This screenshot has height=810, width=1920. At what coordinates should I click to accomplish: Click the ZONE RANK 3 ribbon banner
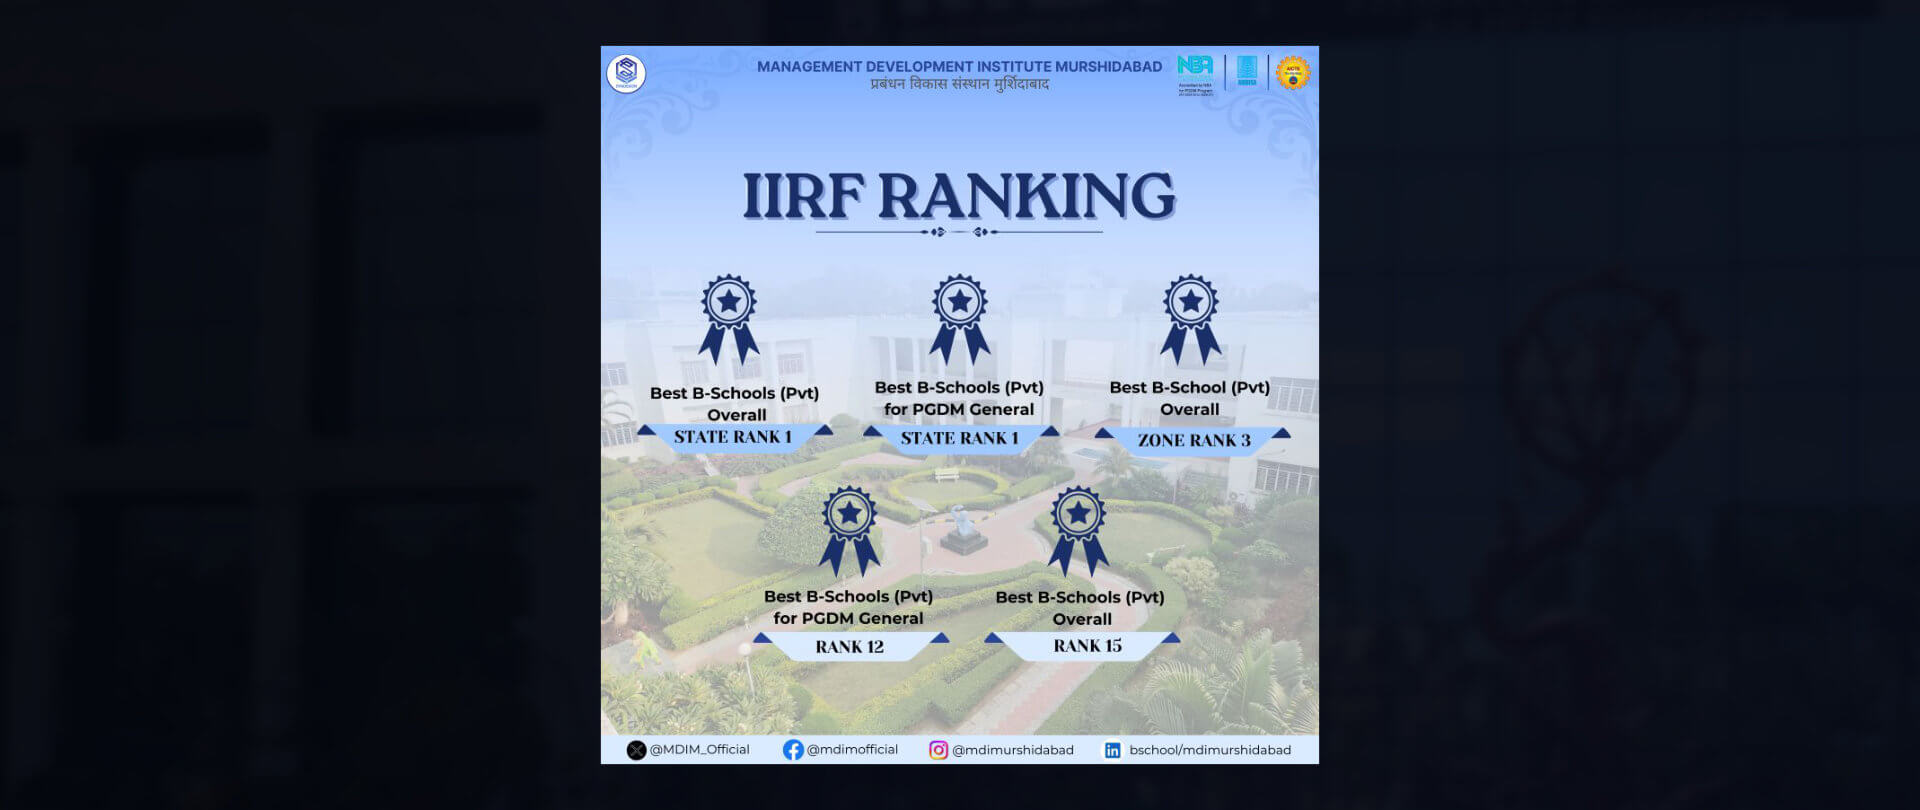pos(1193,440)
